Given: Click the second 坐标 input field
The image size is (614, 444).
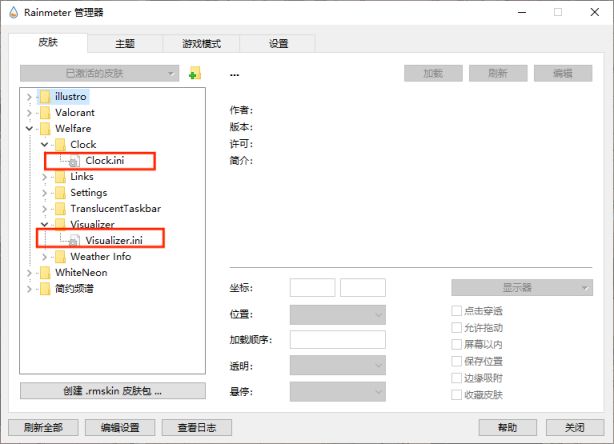Looking at the screenshot, I should [363, 288].
